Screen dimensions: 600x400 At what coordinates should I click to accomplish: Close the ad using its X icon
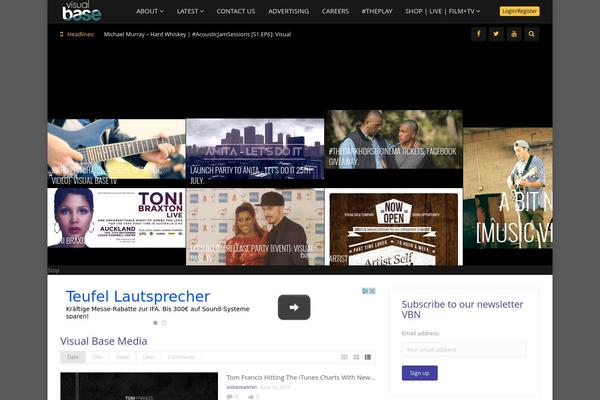(x=372, y=291)
